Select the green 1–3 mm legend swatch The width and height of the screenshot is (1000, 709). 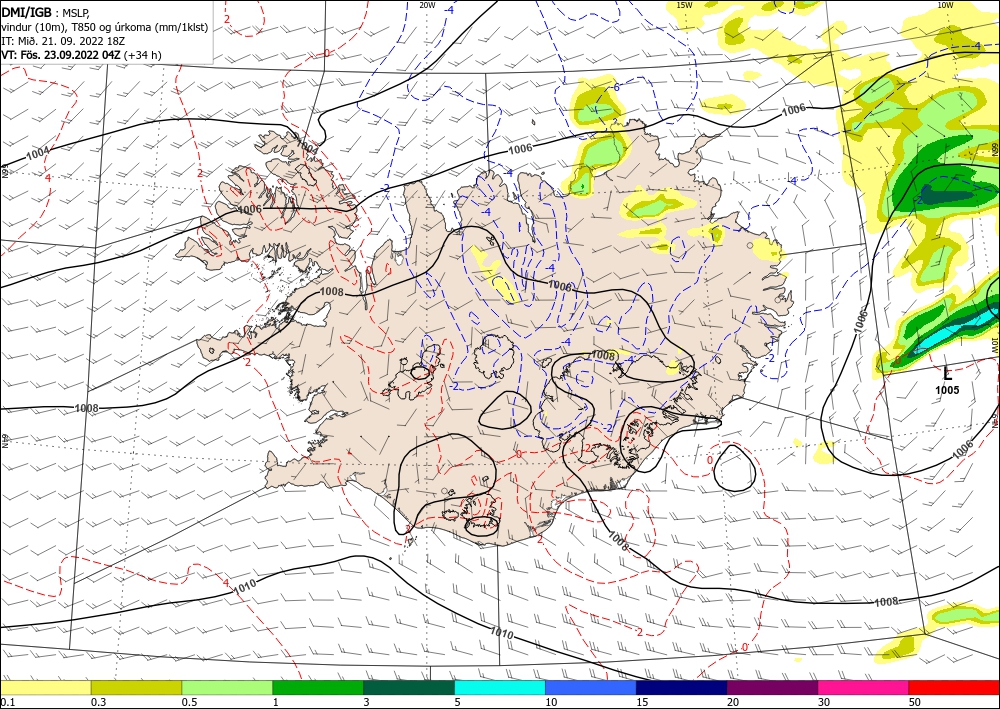pyautogui.click(x=318, y=687)
